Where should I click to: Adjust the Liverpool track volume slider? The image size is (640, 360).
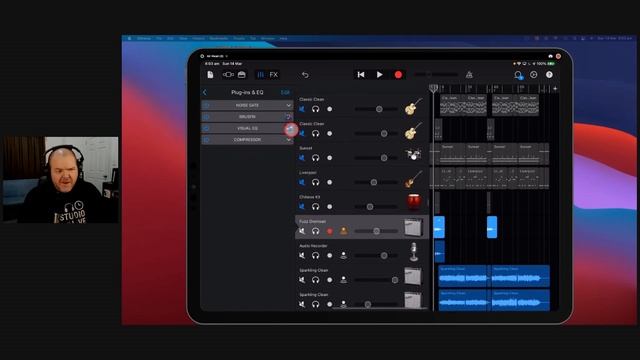(x=376, y=182)
